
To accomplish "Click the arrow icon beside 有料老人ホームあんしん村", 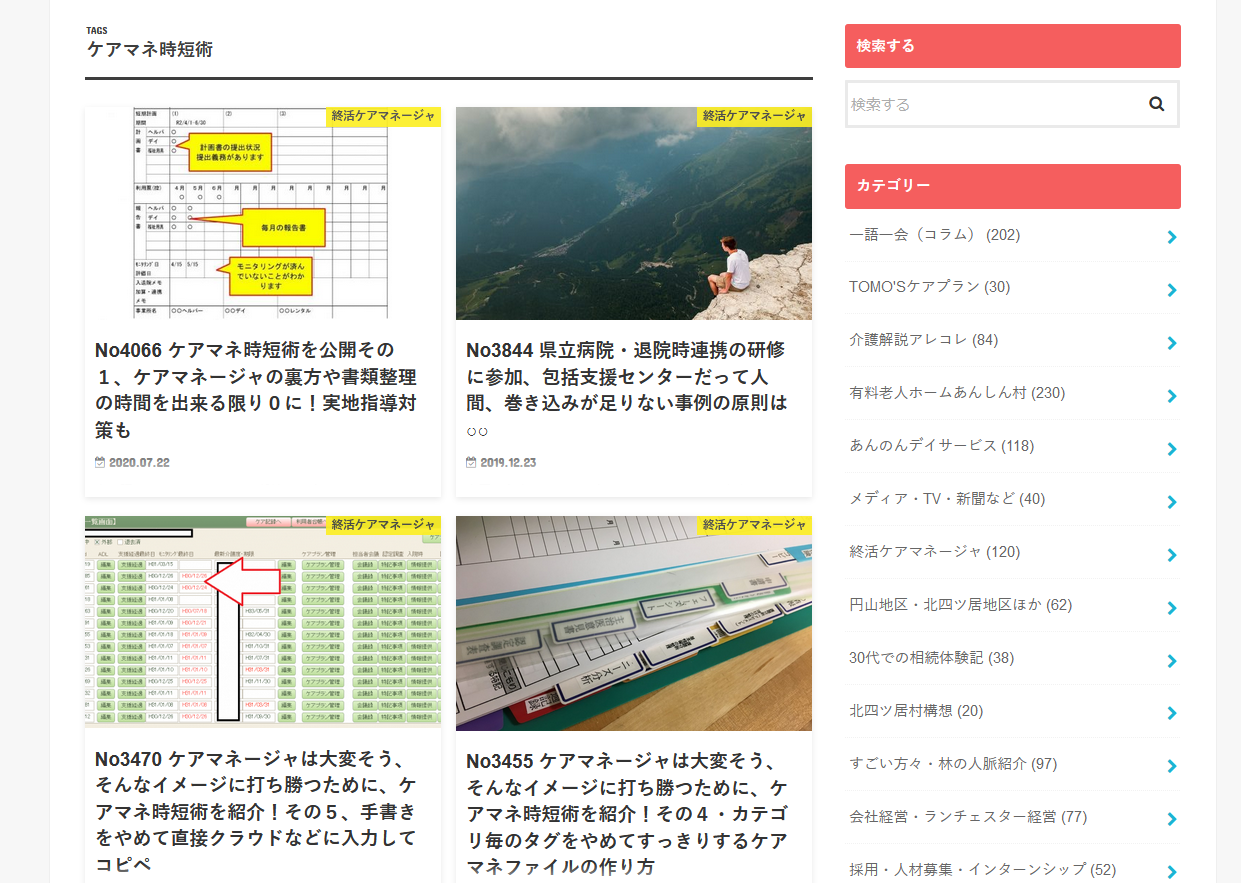I will 1172,396.
